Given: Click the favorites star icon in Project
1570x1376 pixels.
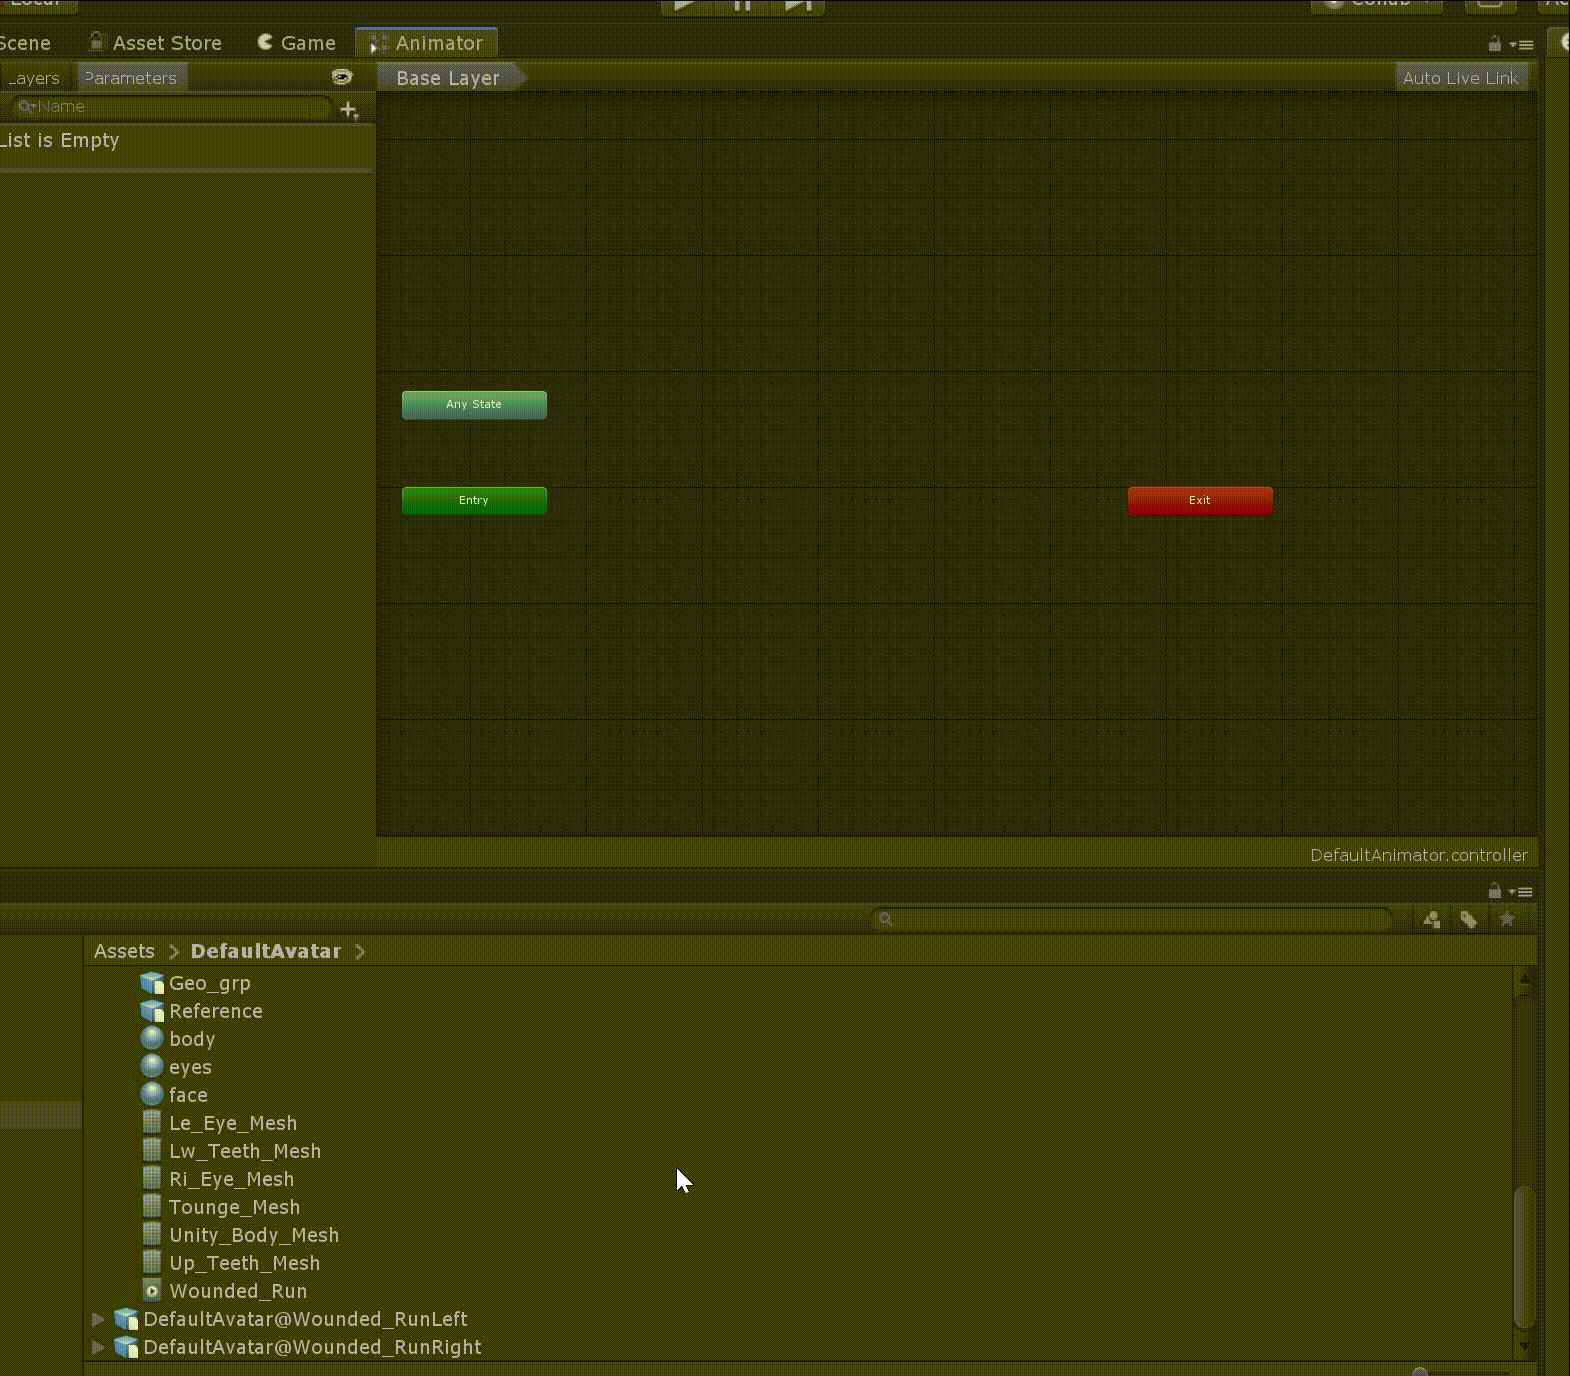Looking at the screenshot, I should 1507,919.
